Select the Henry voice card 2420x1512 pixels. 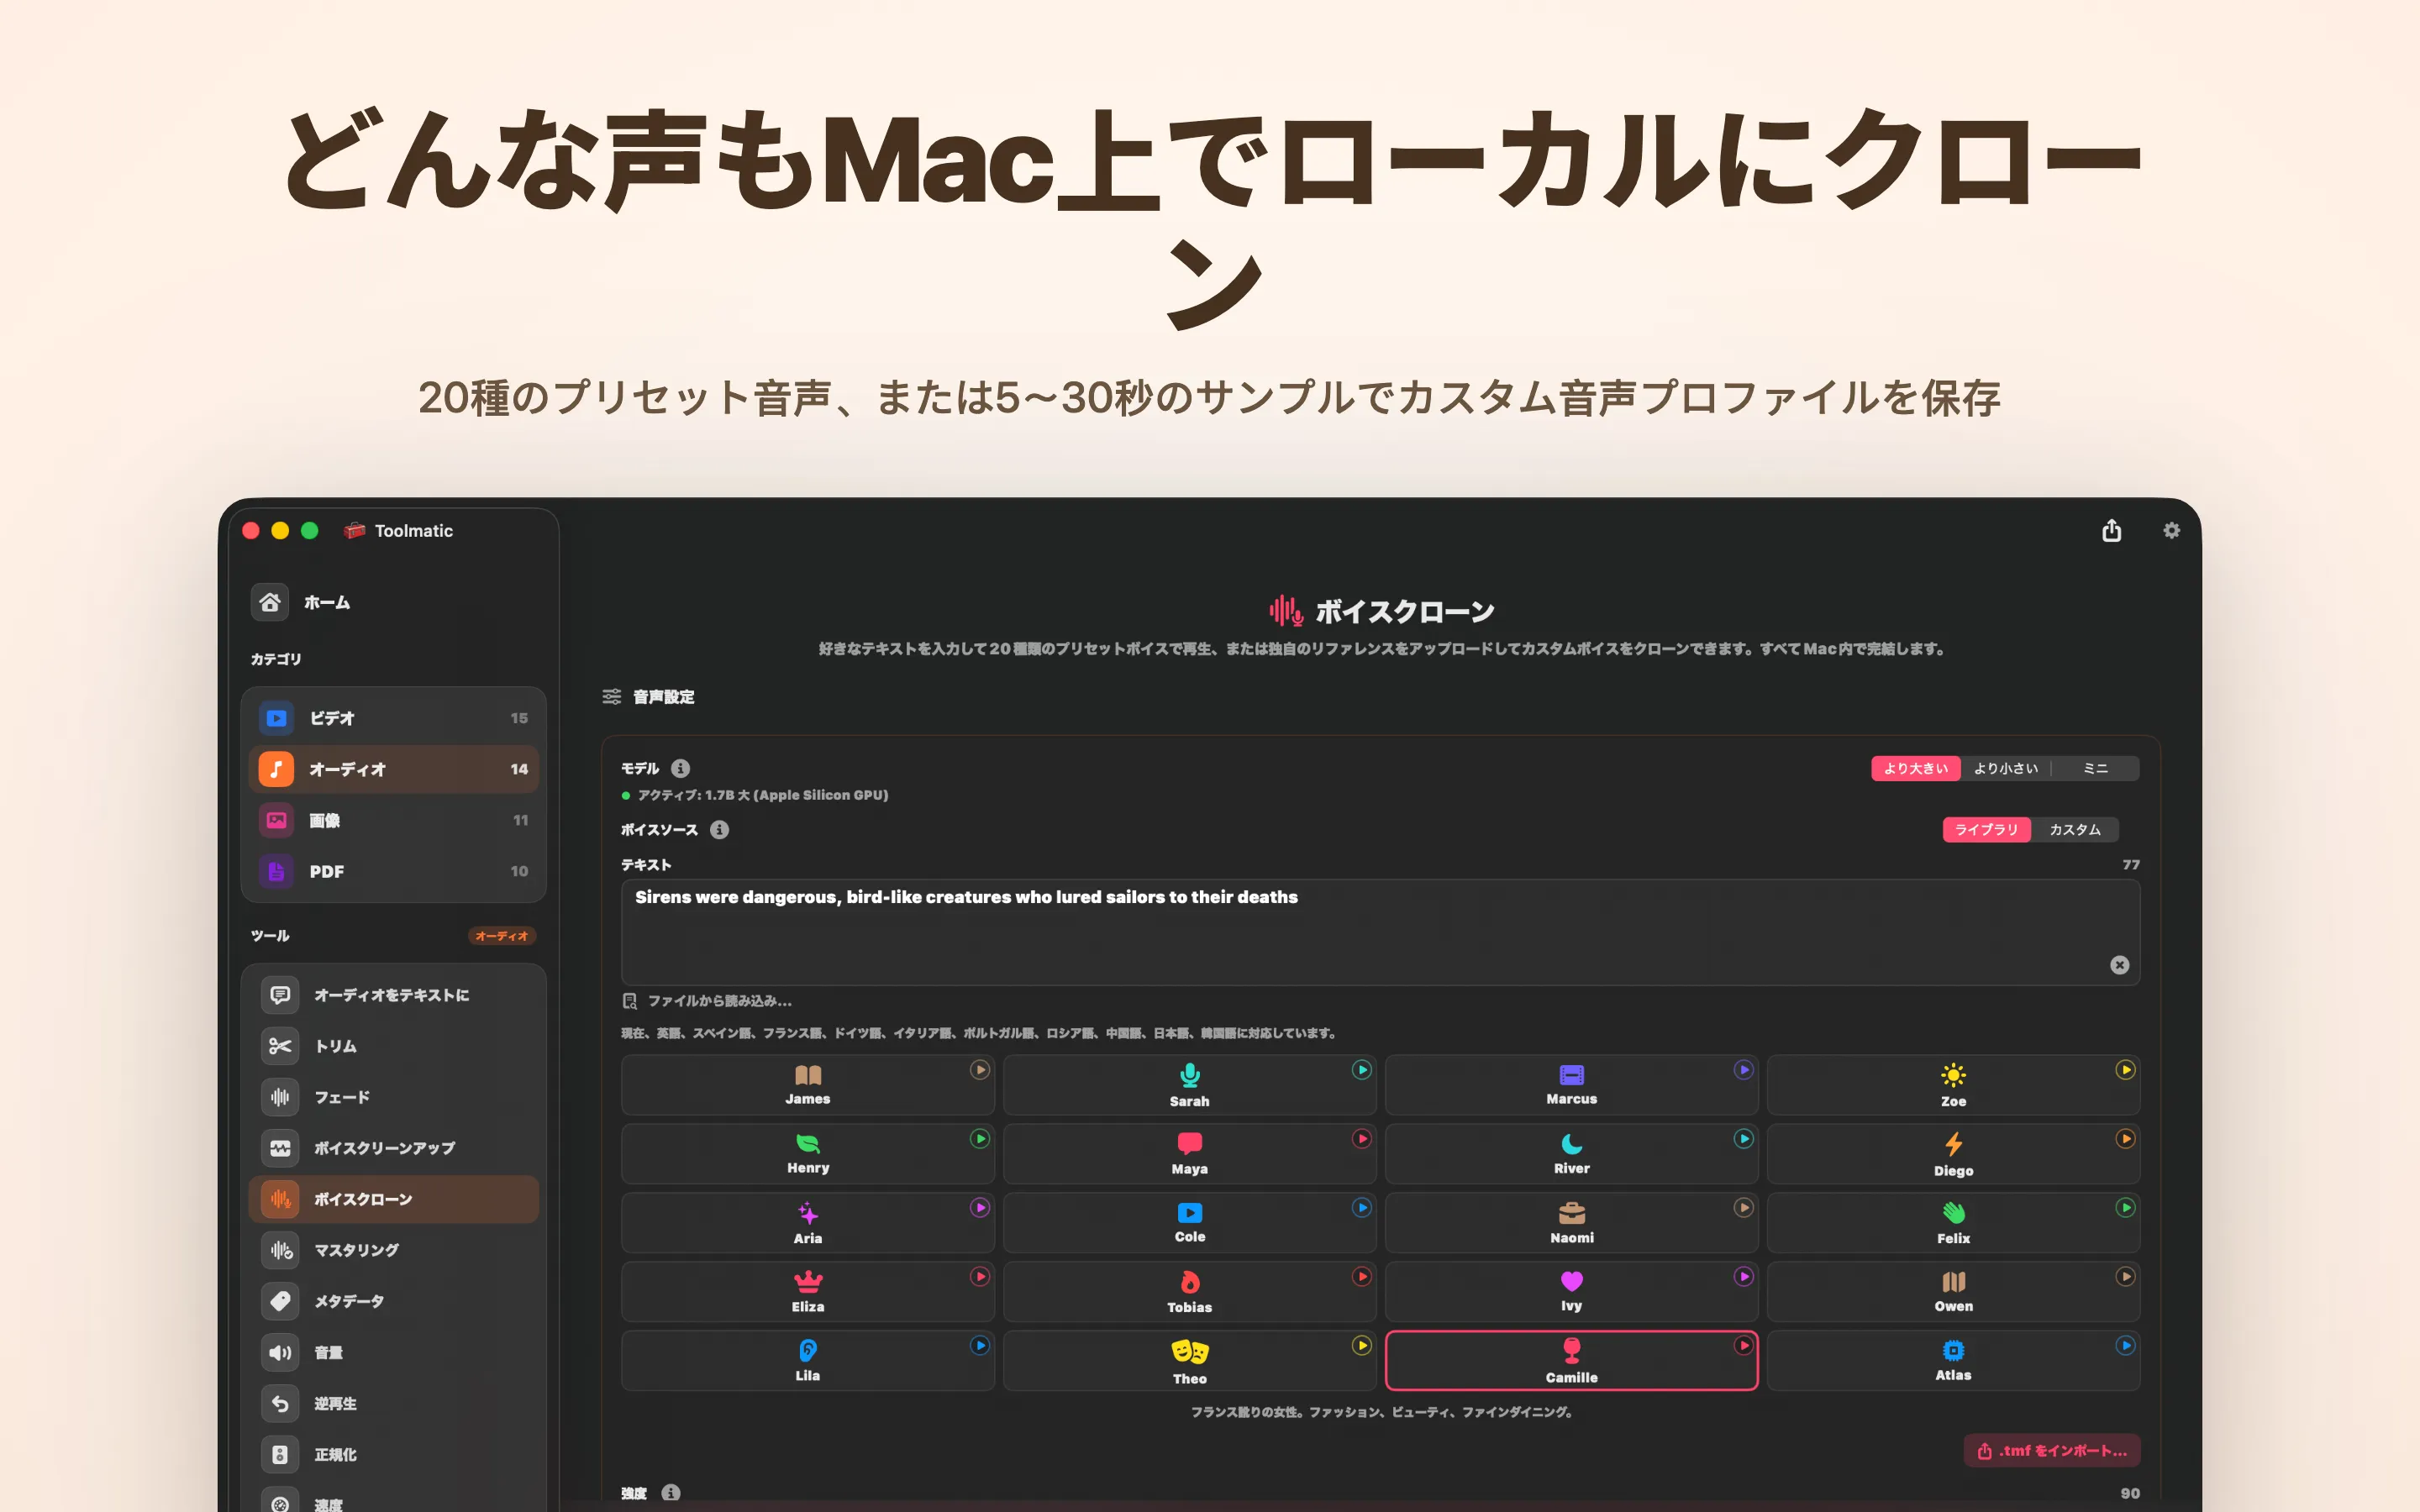807,1154
